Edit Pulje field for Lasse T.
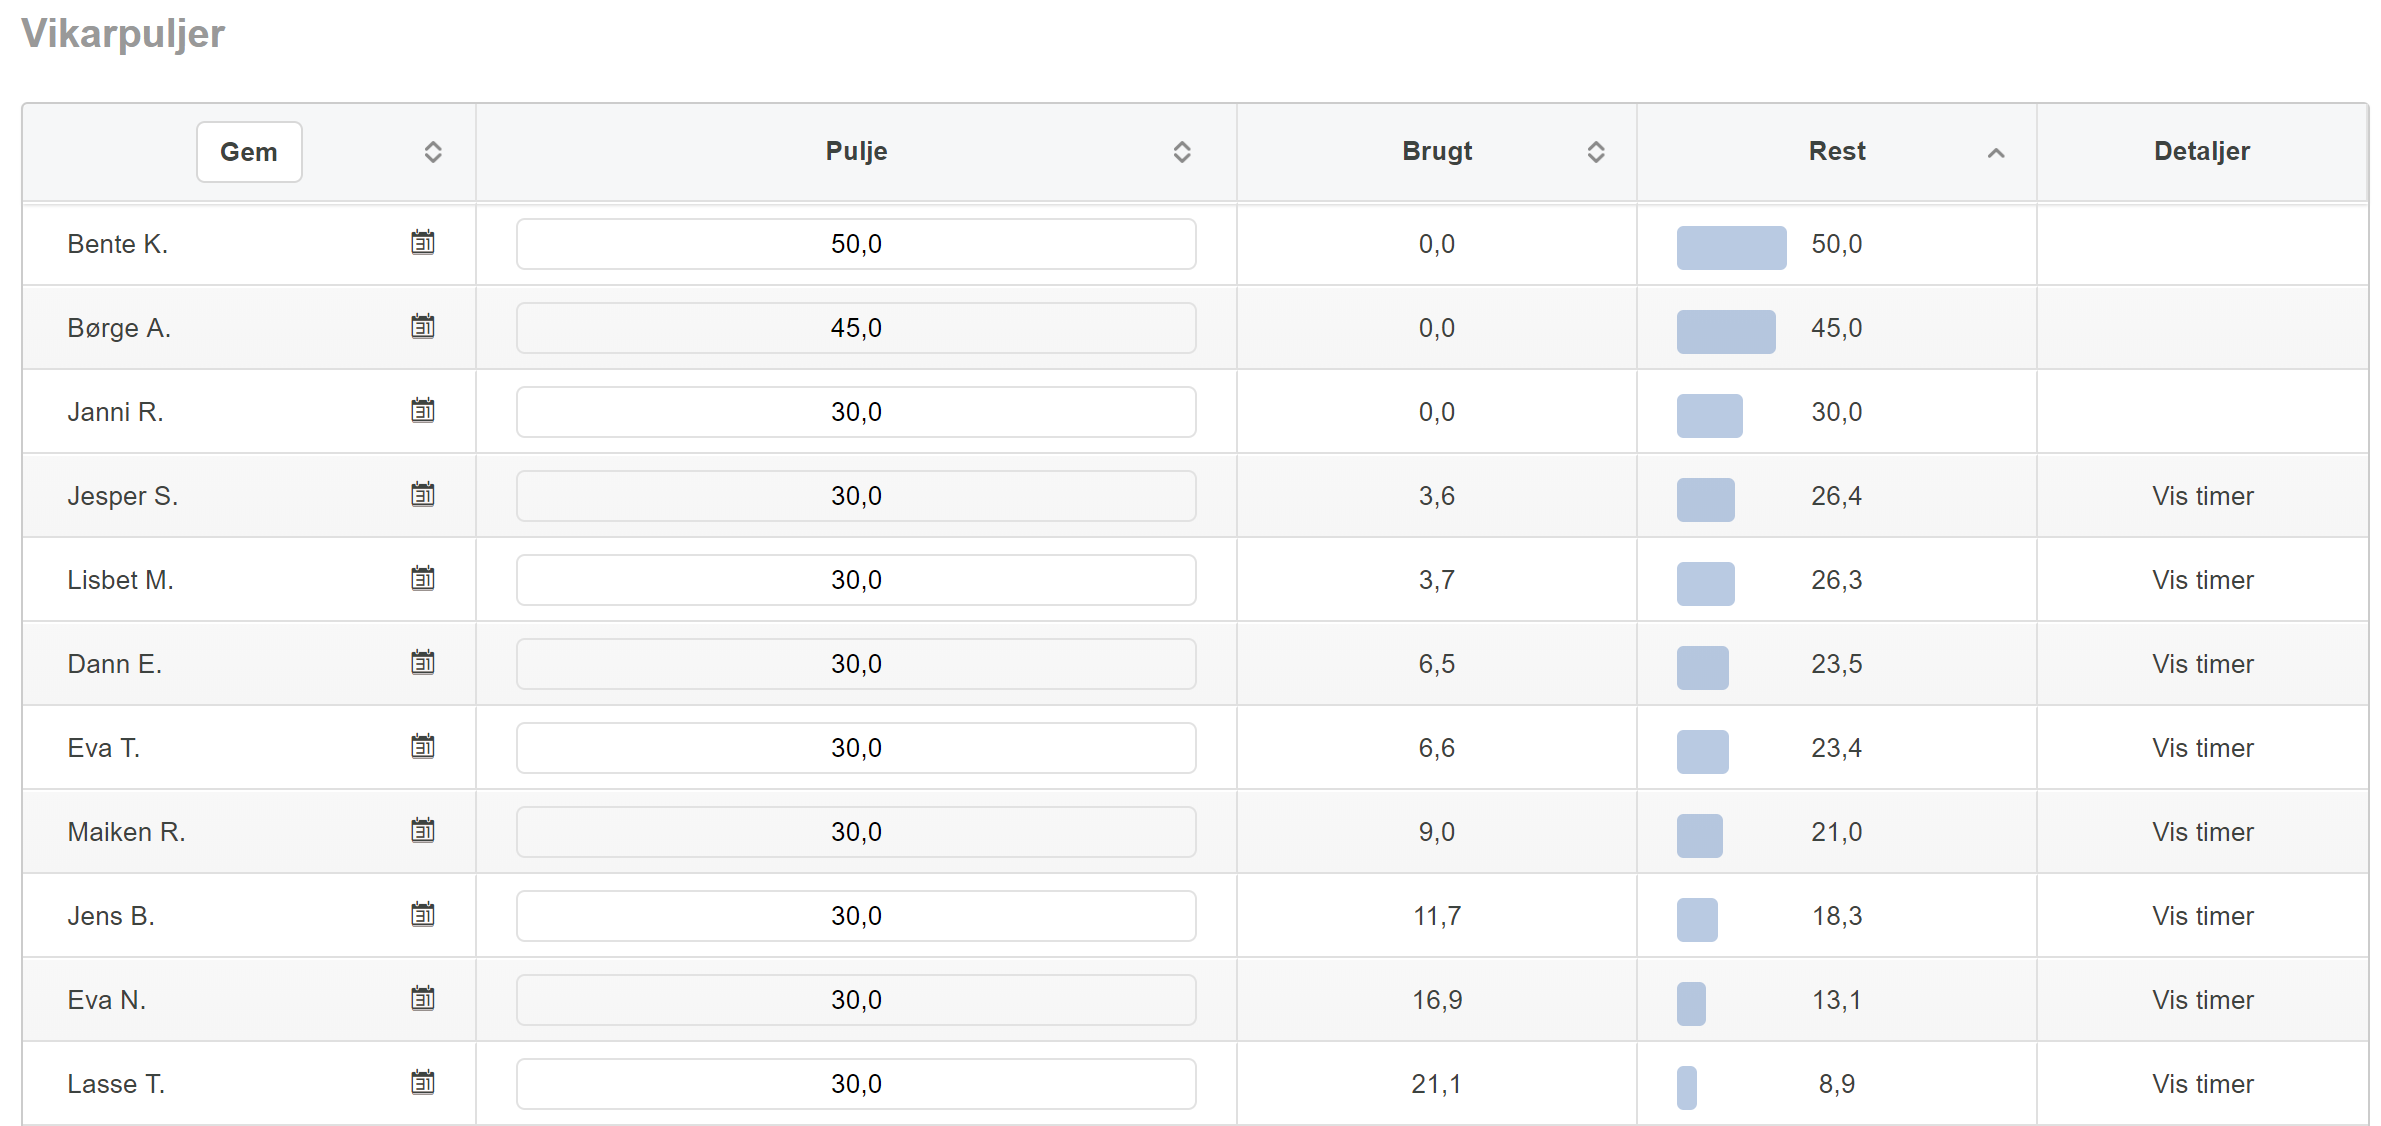Image resolution: width=2381 pixels, height=1126 pixels. (x=856, y=1084)
